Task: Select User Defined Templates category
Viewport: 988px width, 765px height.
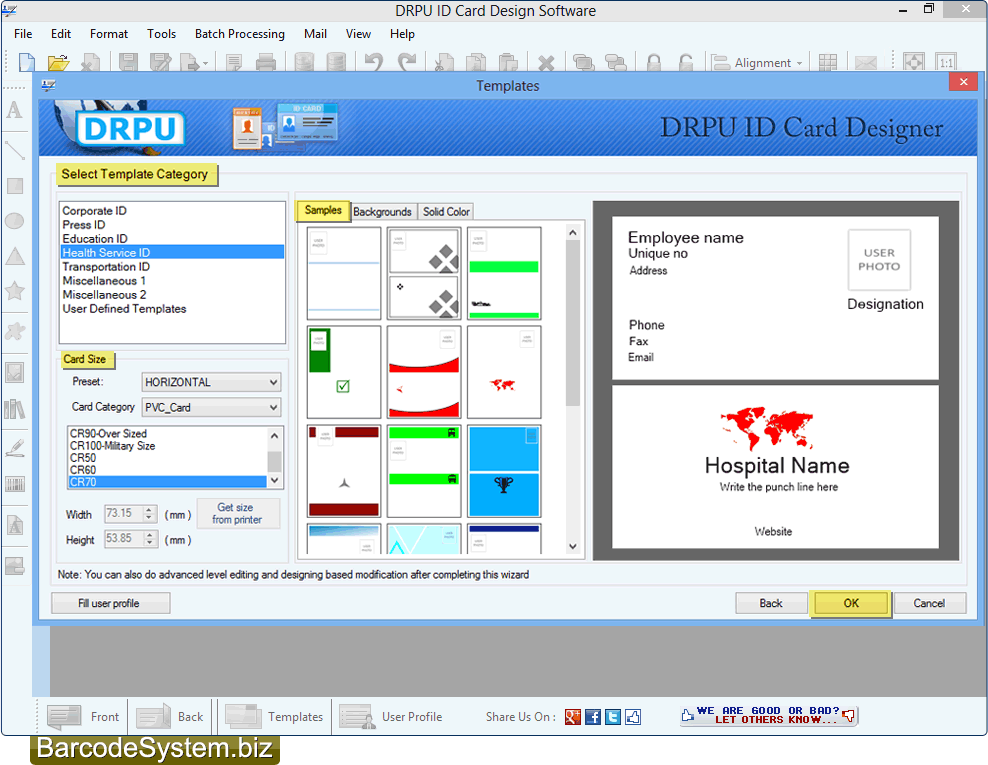Action: 124,309
